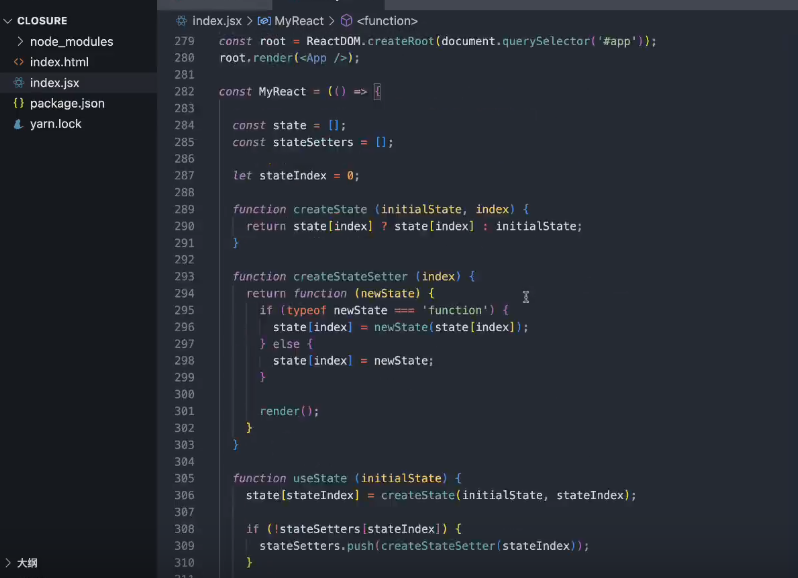Click 'stateIndex' on line 287

(293, 176)
